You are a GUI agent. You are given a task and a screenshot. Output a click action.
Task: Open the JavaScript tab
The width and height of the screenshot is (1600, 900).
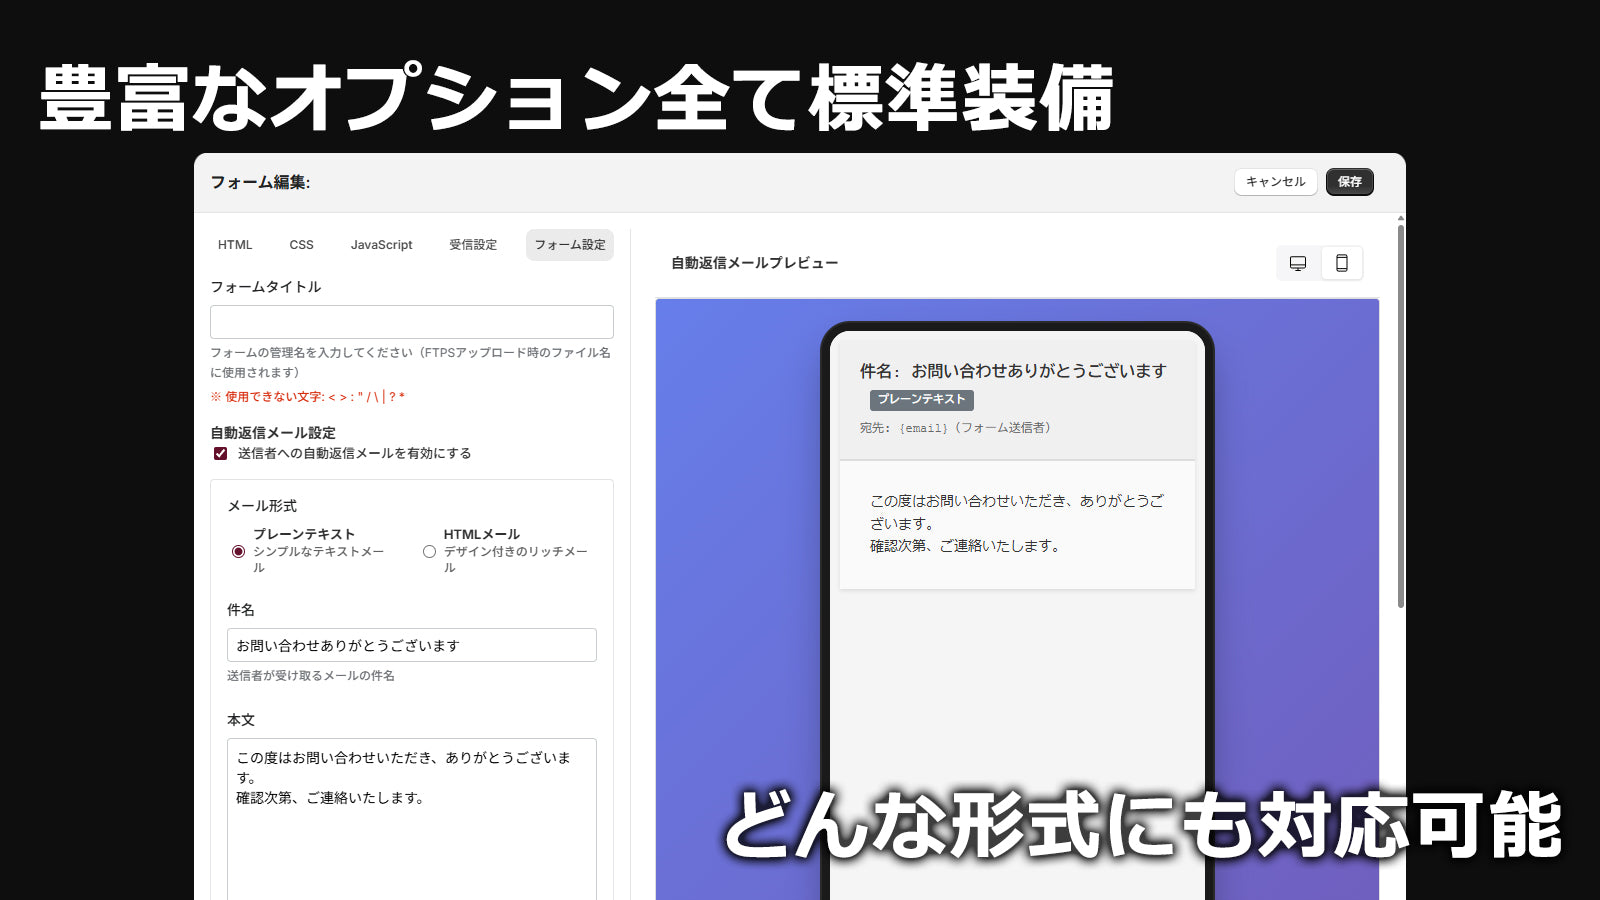pyautogui.click(x=381, y=244)
